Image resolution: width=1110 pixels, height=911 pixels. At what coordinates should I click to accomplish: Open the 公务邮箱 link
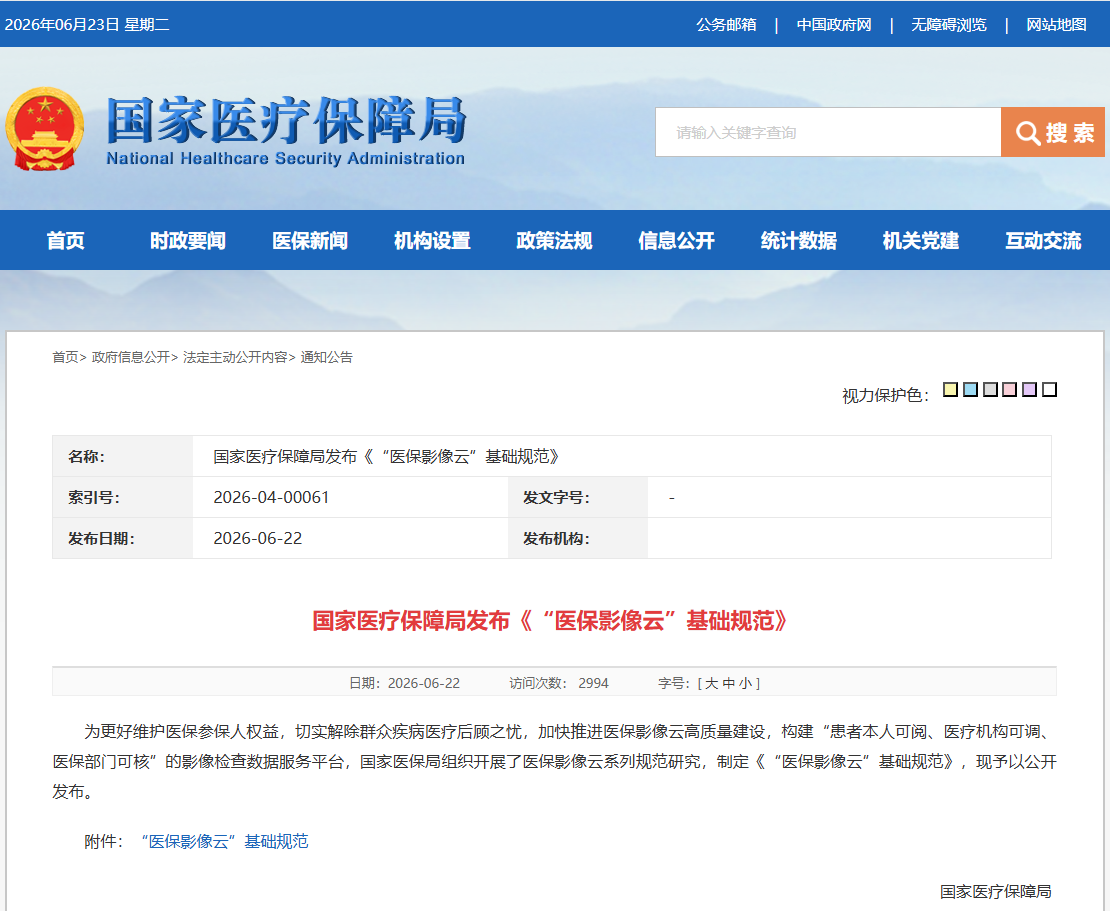pyautogui.click(x=726, y=25)
